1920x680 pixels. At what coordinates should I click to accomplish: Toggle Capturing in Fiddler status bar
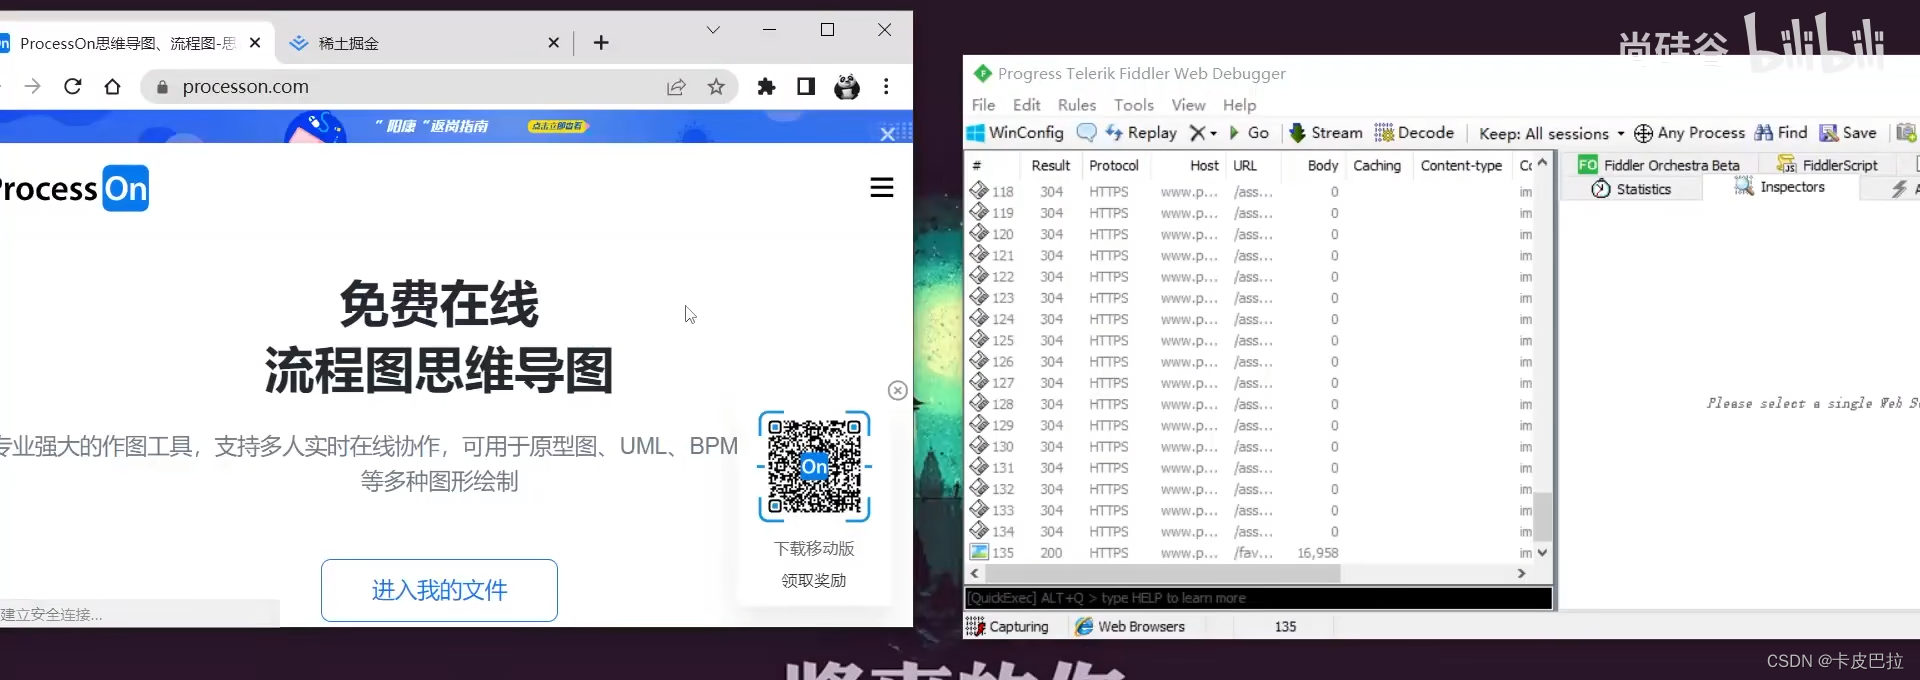tap(1007, 626)
